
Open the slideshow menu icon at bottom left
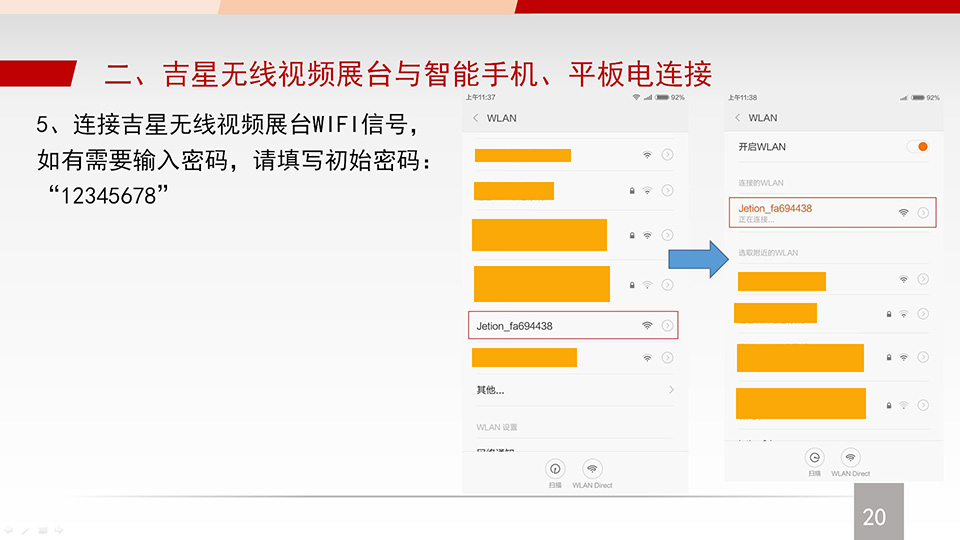(42, 529)
